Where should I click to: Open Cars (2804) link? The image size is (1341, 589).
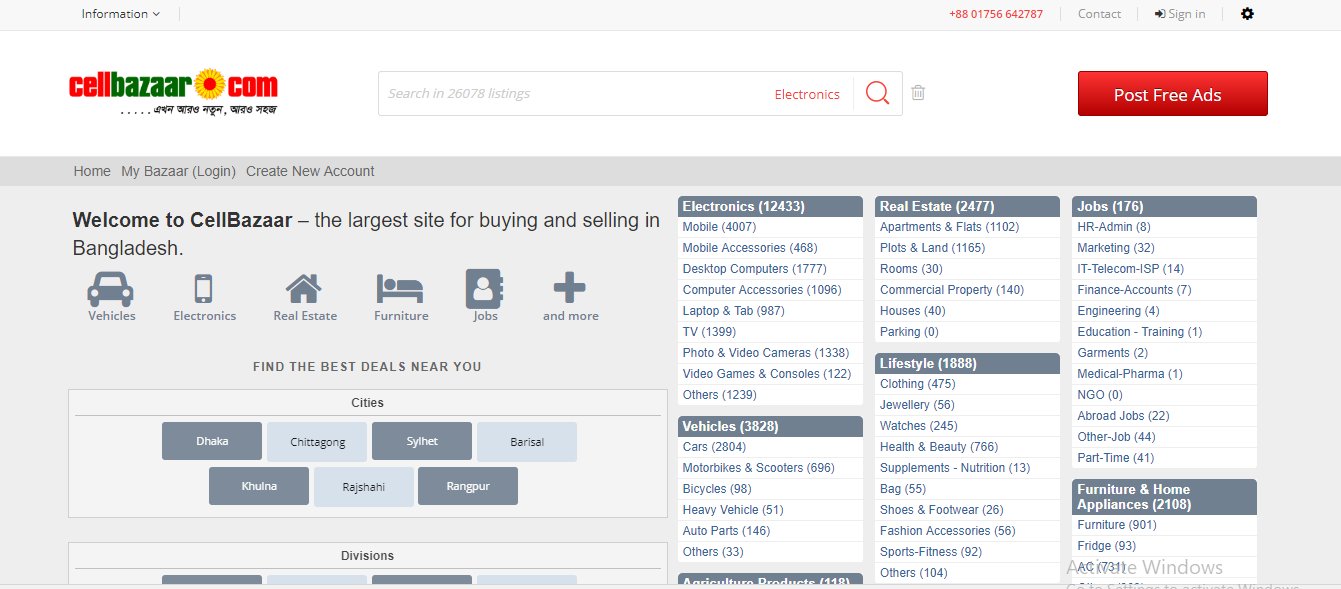(714, 447)
